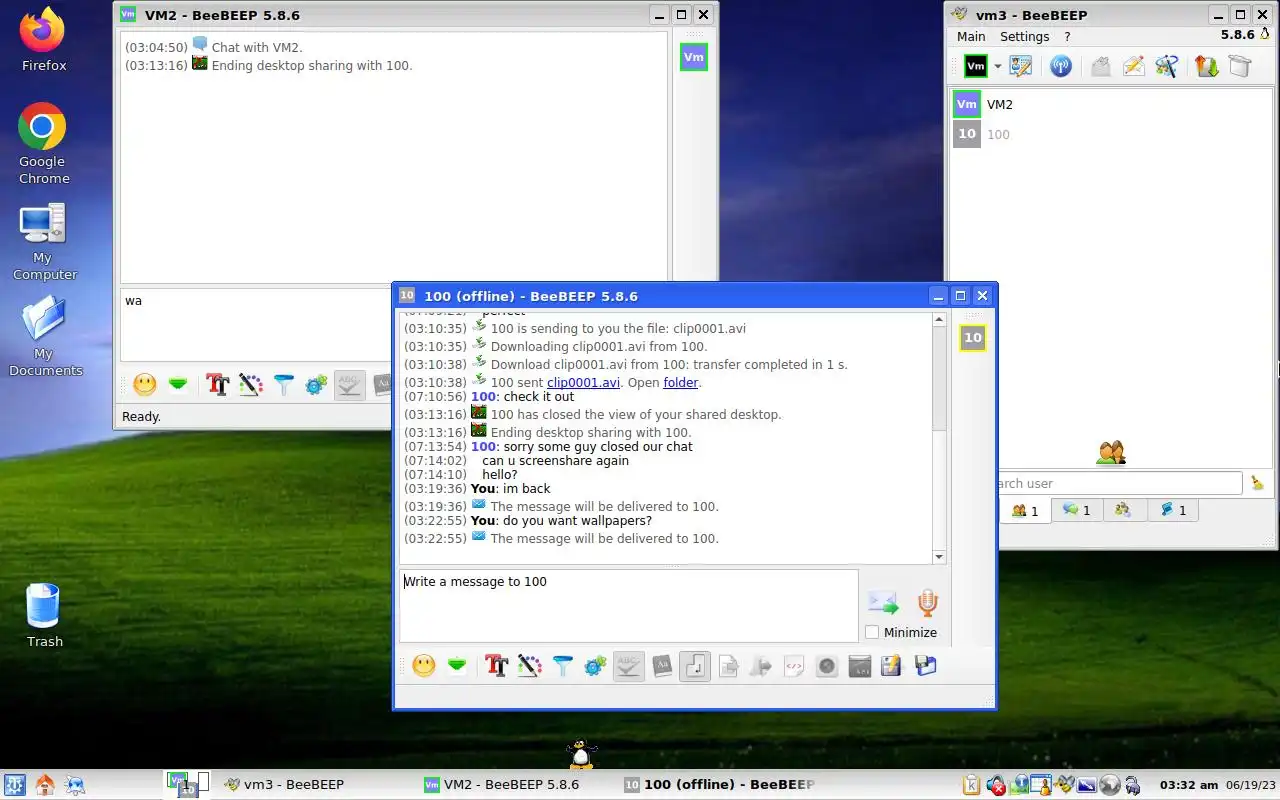1280x800 pixels.
Task: Switch to the saved chats tab in vm3
Action: 1172,510
